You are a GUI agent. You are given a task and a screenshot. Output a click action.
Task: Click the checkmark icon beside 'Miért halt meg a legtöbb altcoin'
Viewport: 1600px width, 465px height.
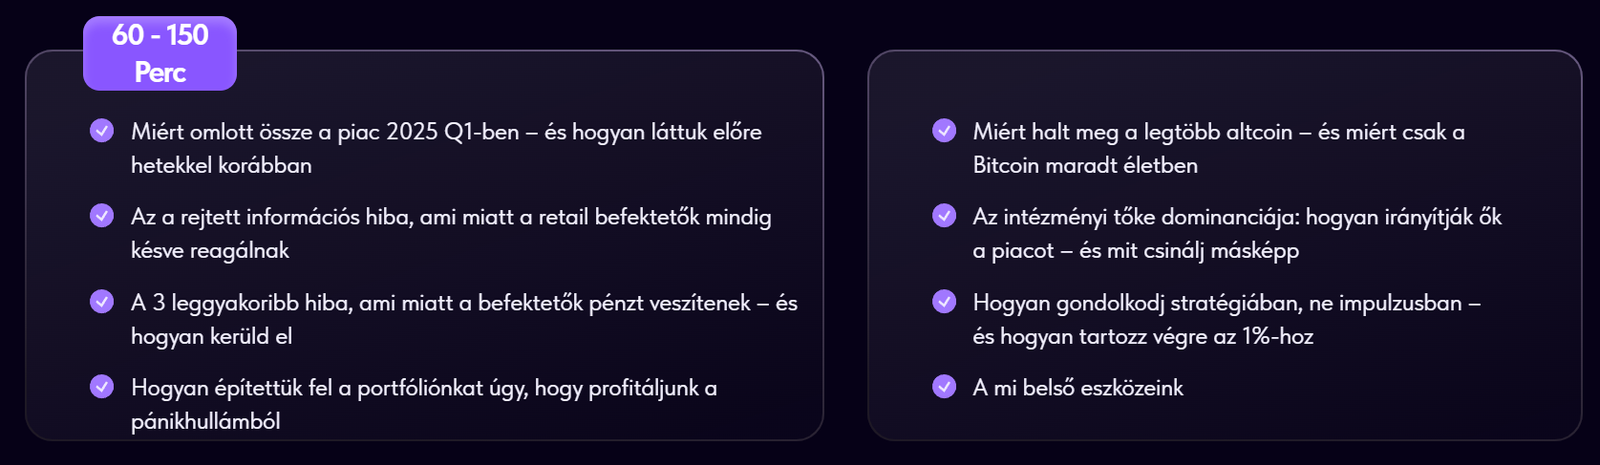click(944, 130)
